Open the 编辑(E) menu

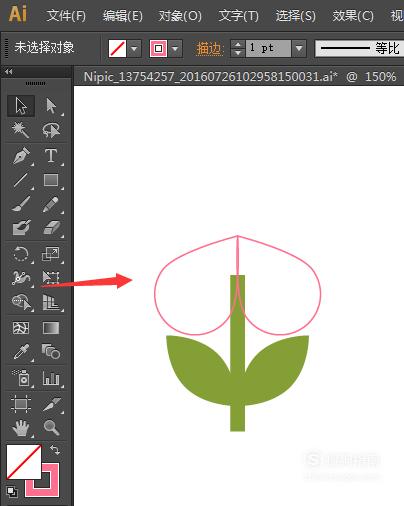click(x=123, y=16)
